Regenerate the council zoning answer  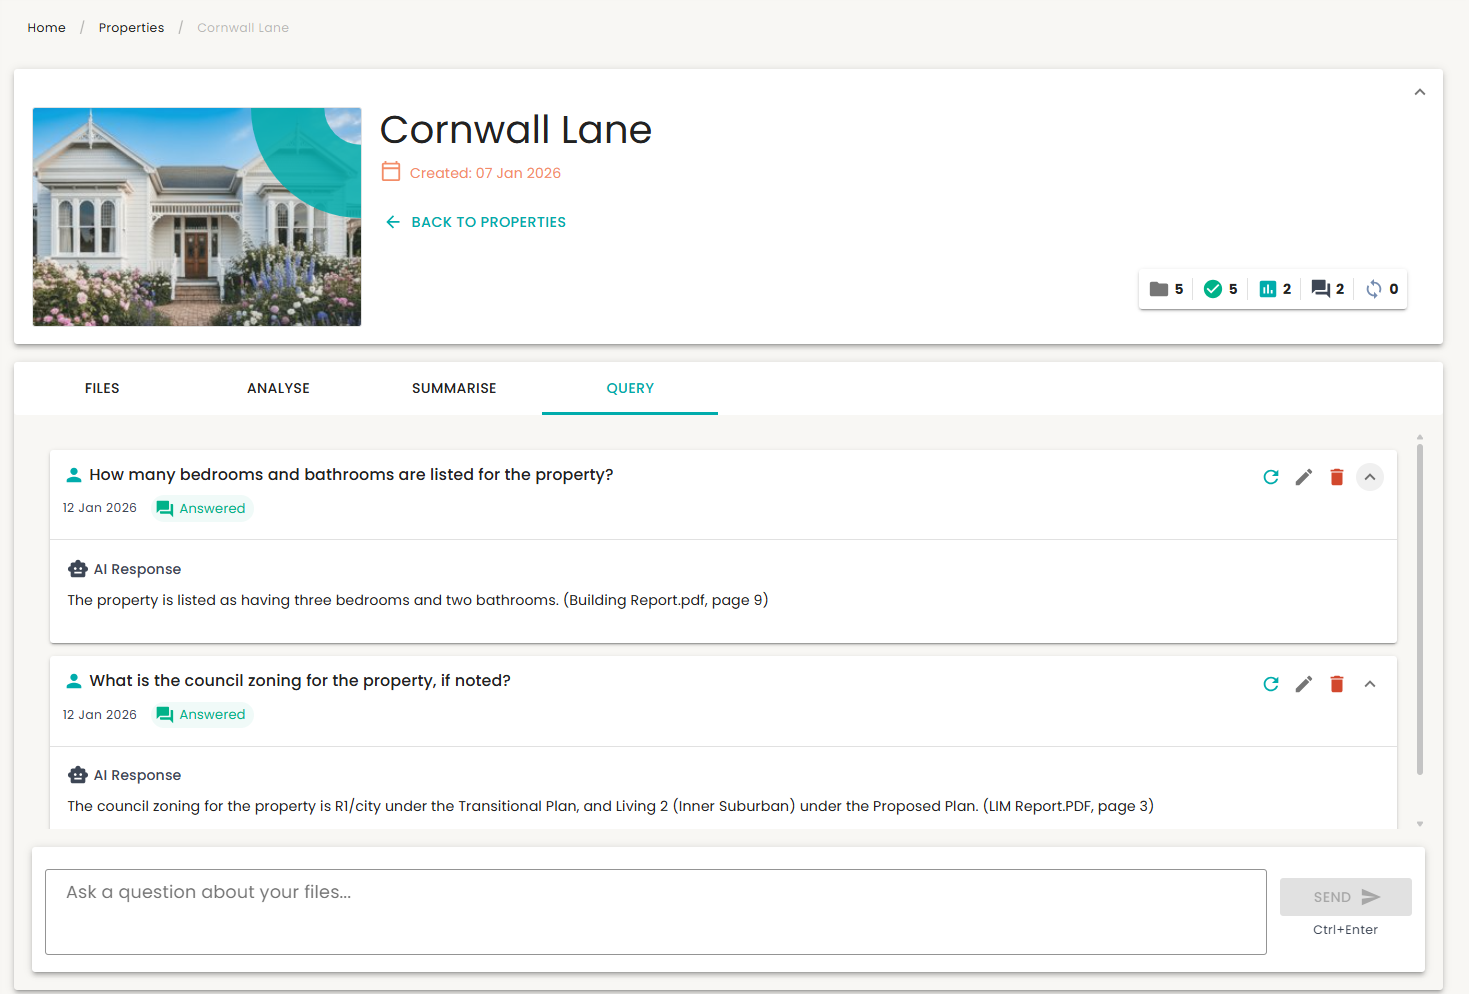point(1270,684)
